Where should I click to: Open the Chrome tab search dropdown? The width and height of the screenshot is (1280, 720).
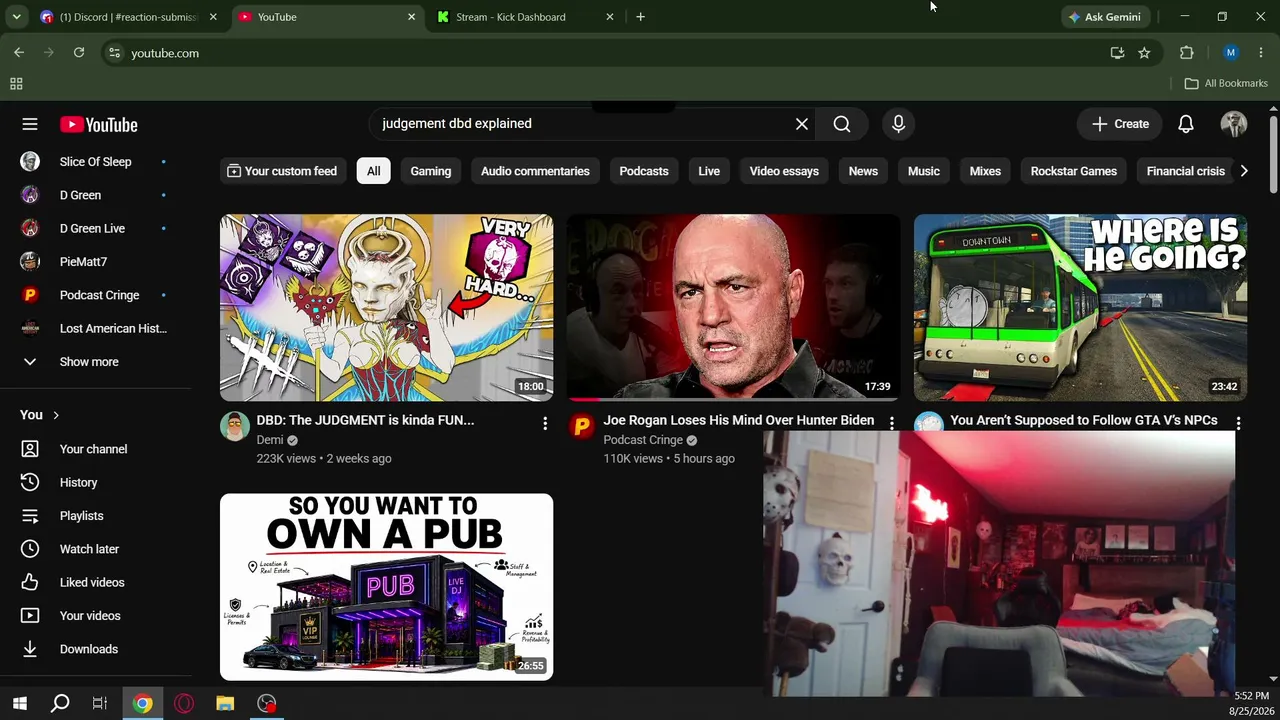click(x=16, y=17)
